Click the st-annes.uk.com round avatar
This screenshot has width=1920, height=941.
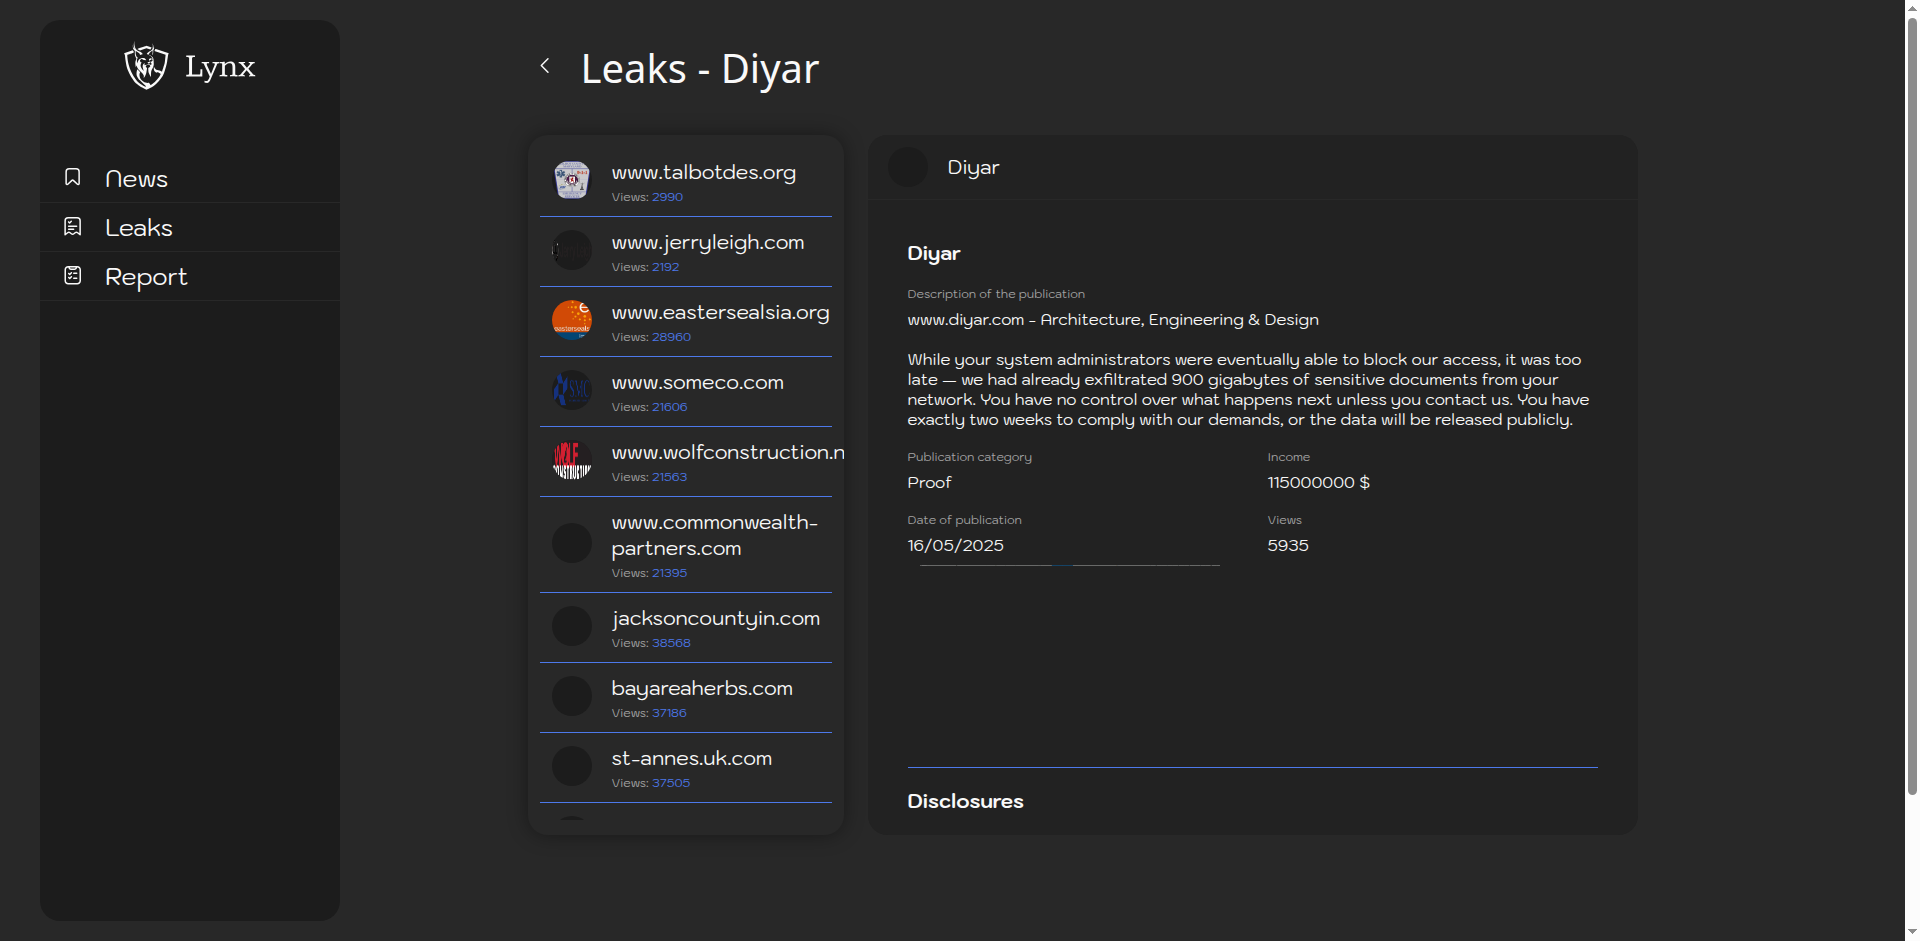click(x=572, y=766)
